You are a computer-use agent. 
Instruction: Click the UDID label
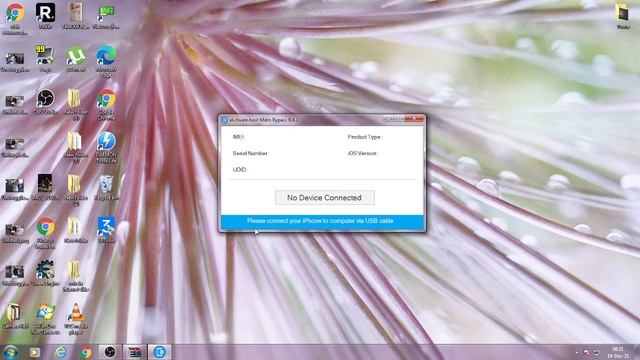[240, 169]
